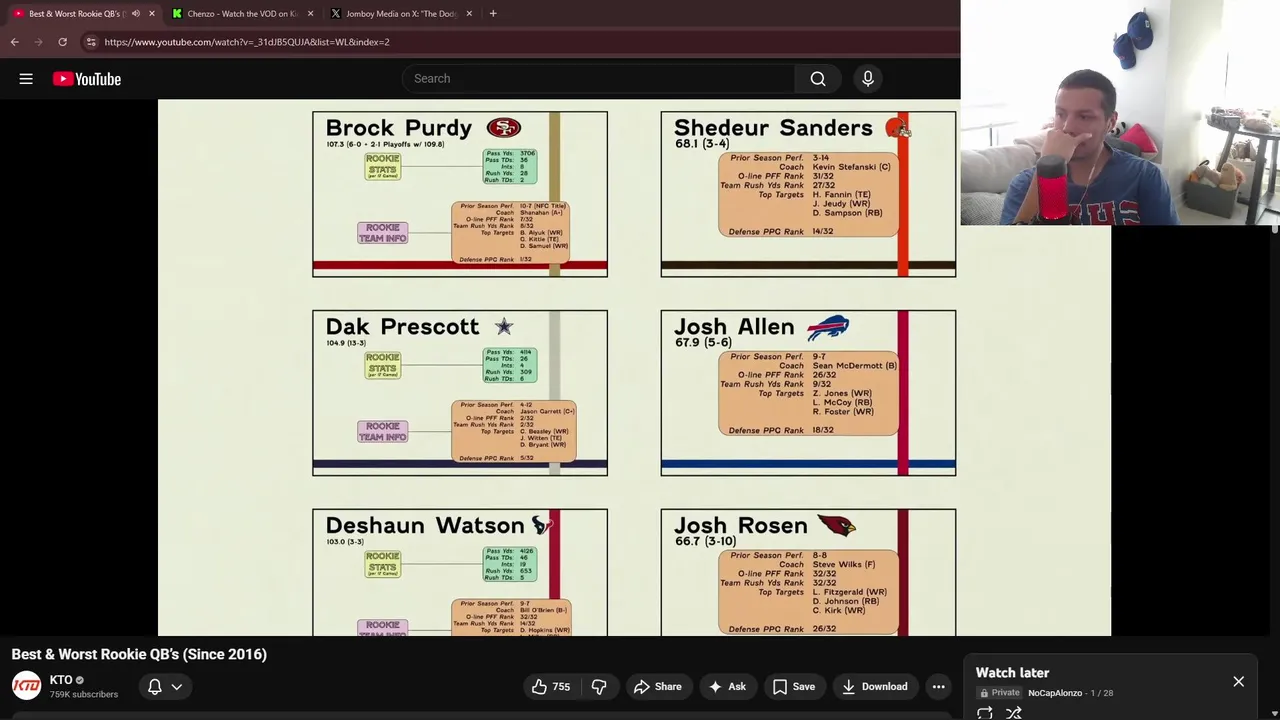Go forward with the browser forward arrow
The height and width of the screenshot is (720, 1280).
point(38,42)
